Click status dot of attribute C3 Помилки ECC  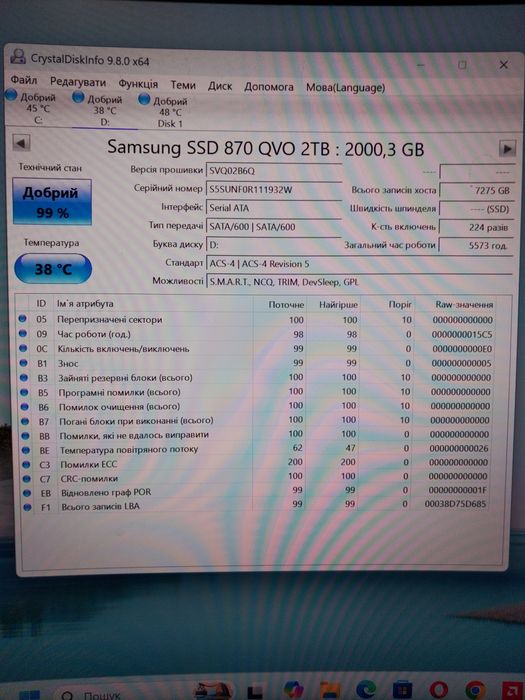26,464
